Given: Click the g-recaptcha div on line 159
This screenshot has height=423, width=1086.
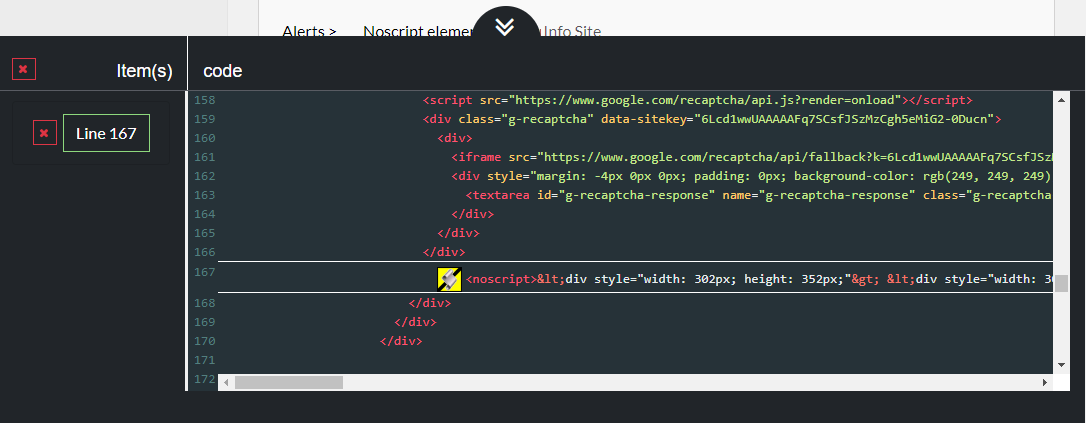Looking at the screenshot, I should pos(712,118).
